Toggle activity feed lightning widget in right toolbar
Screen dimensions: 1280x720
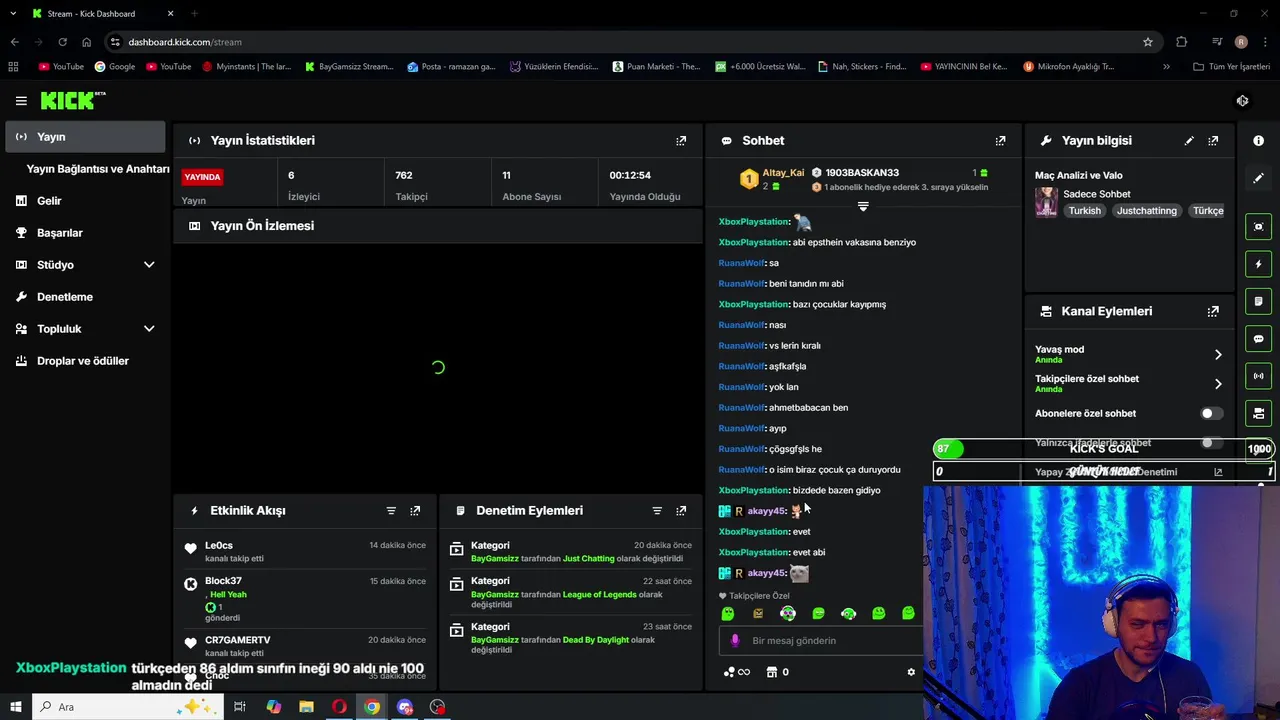[x=1258, y=264]
